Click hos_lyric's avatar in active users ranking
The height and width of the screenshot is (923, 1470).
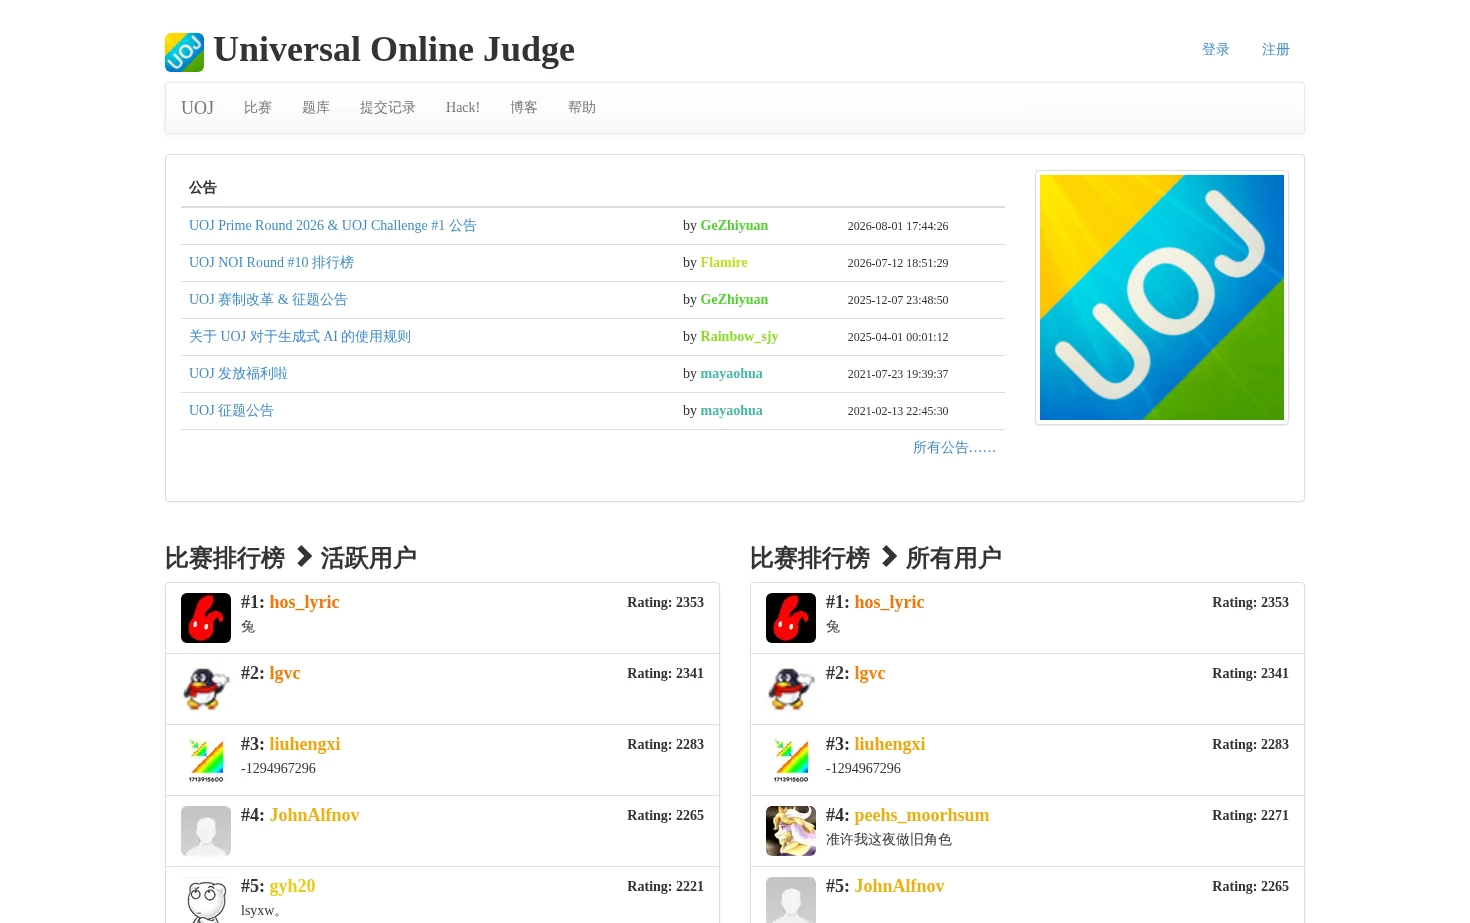click(206, 618)
